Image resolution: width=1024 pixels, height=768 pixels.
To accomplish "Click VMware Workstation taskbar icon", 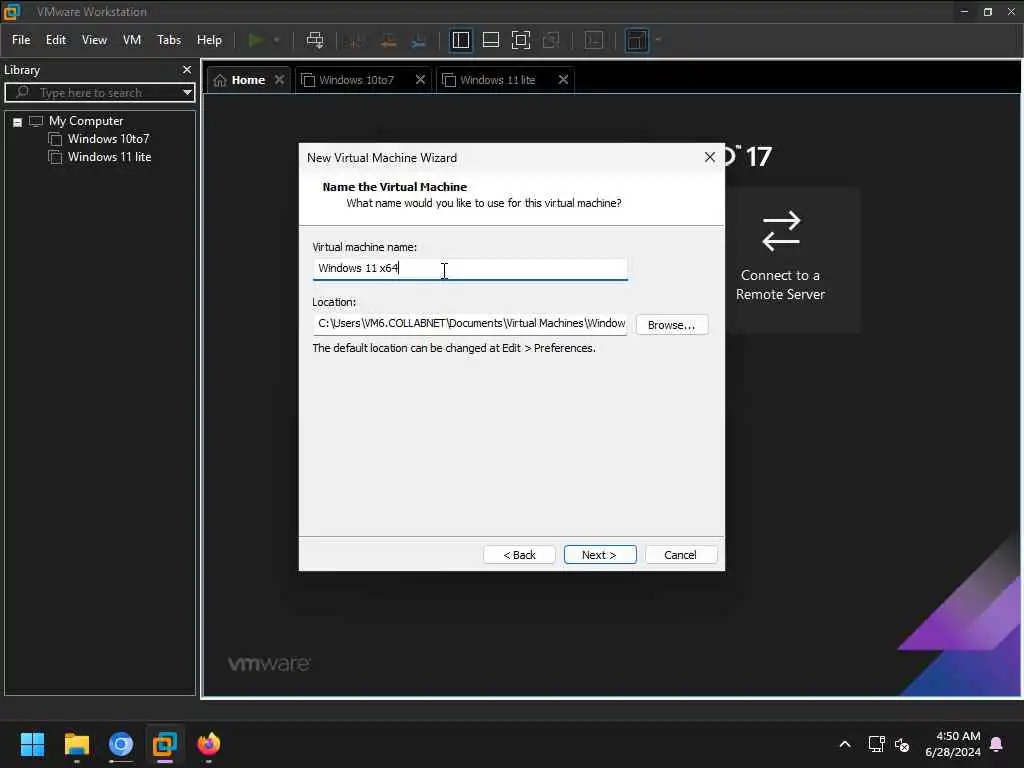I will (165, 744).
